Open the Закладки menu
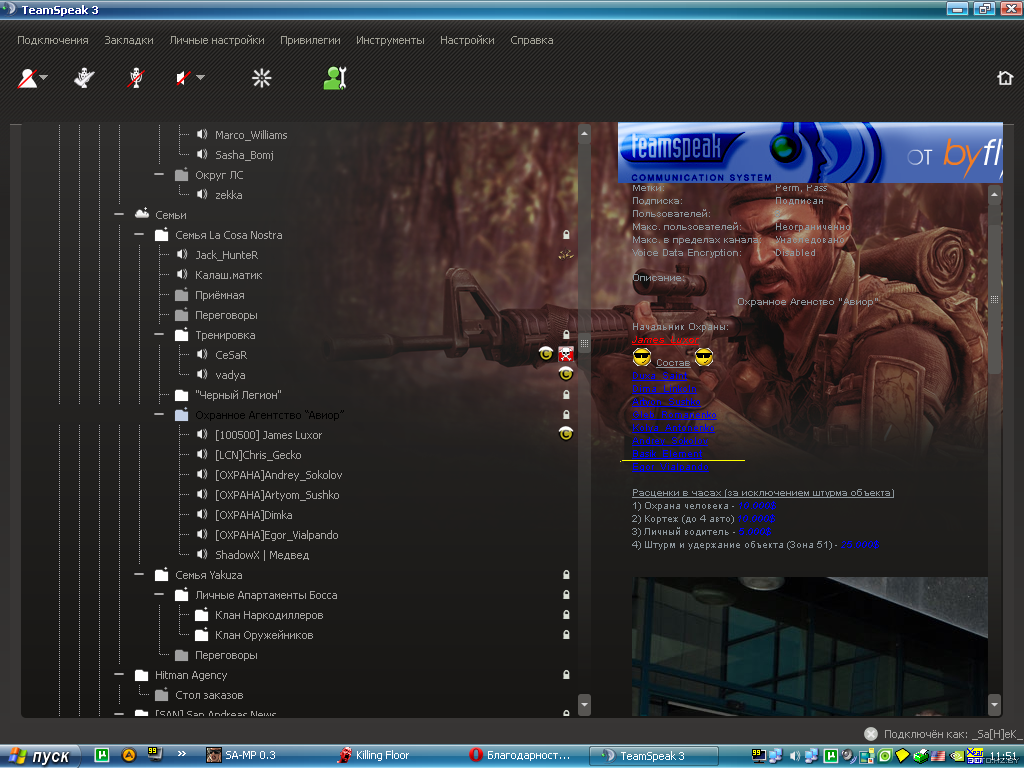The image size is (1024, 768). [129, 40]
